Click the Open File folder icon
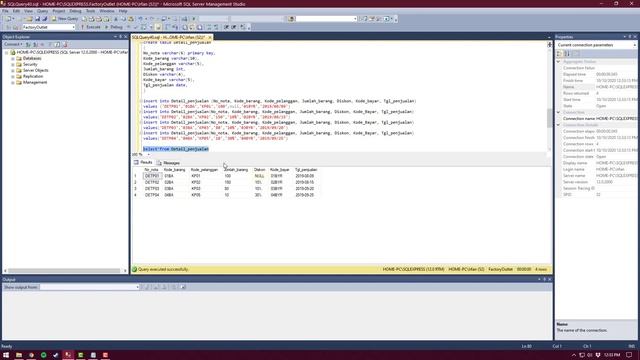 [29, 19]
